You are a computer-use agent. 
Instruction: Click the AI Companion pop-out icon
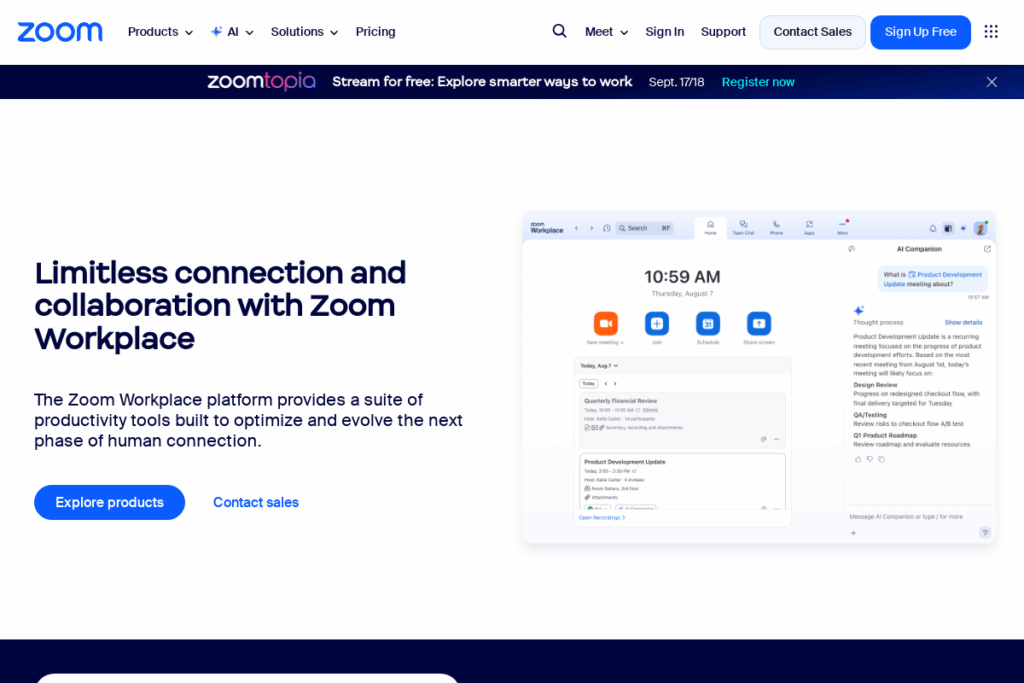pos(987,249)
